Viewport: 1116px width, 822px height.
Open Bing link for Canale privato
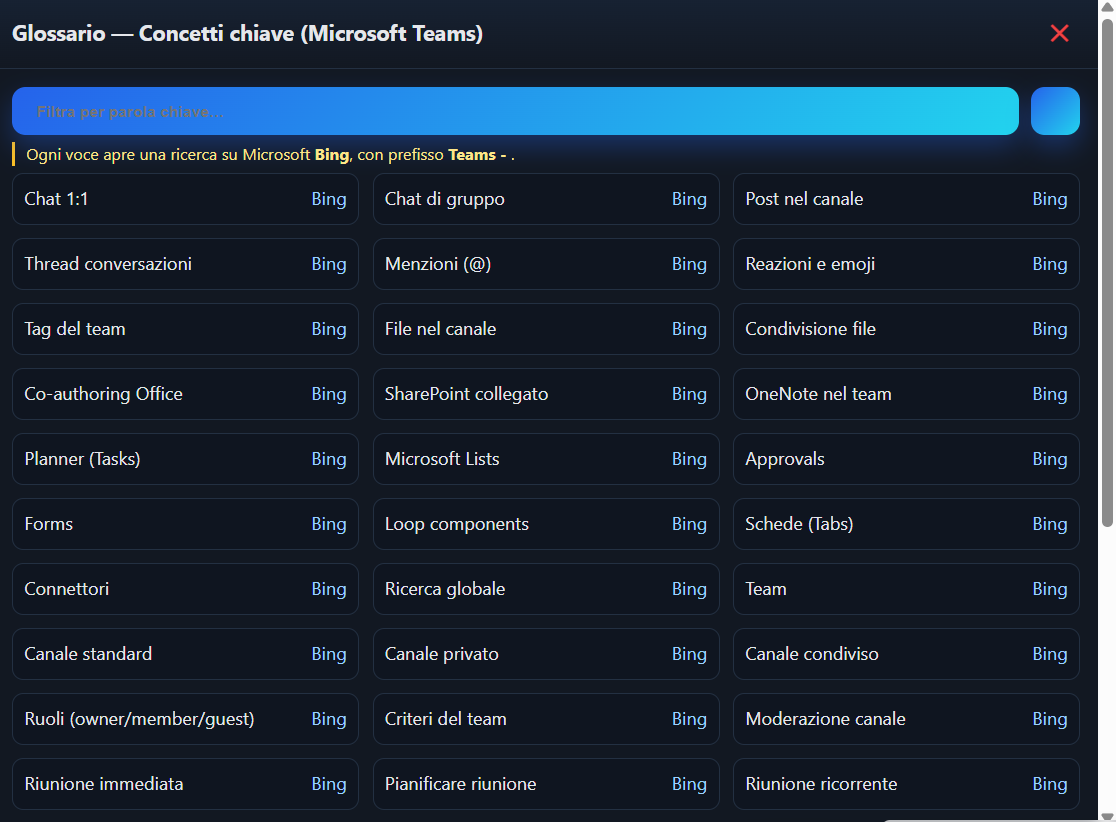click(x=689, y=654)
